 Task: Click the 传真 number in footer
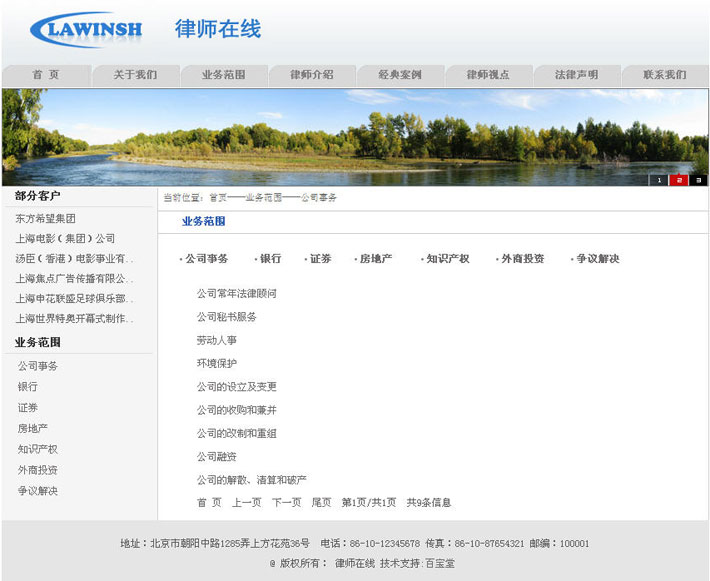(x=475, y=543)
